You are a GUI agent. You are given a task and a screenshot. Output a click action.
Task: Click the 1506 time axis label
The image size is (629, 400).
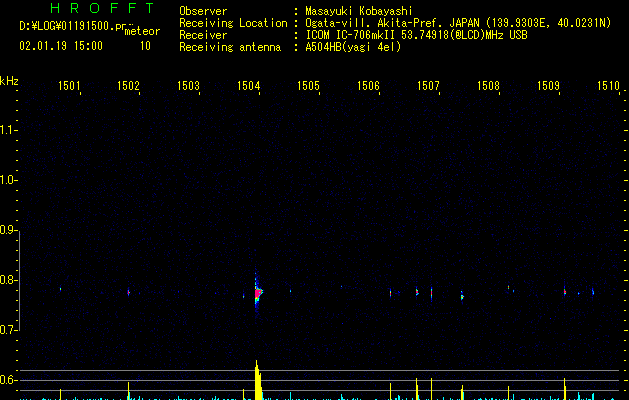click(x=368, y=85)
